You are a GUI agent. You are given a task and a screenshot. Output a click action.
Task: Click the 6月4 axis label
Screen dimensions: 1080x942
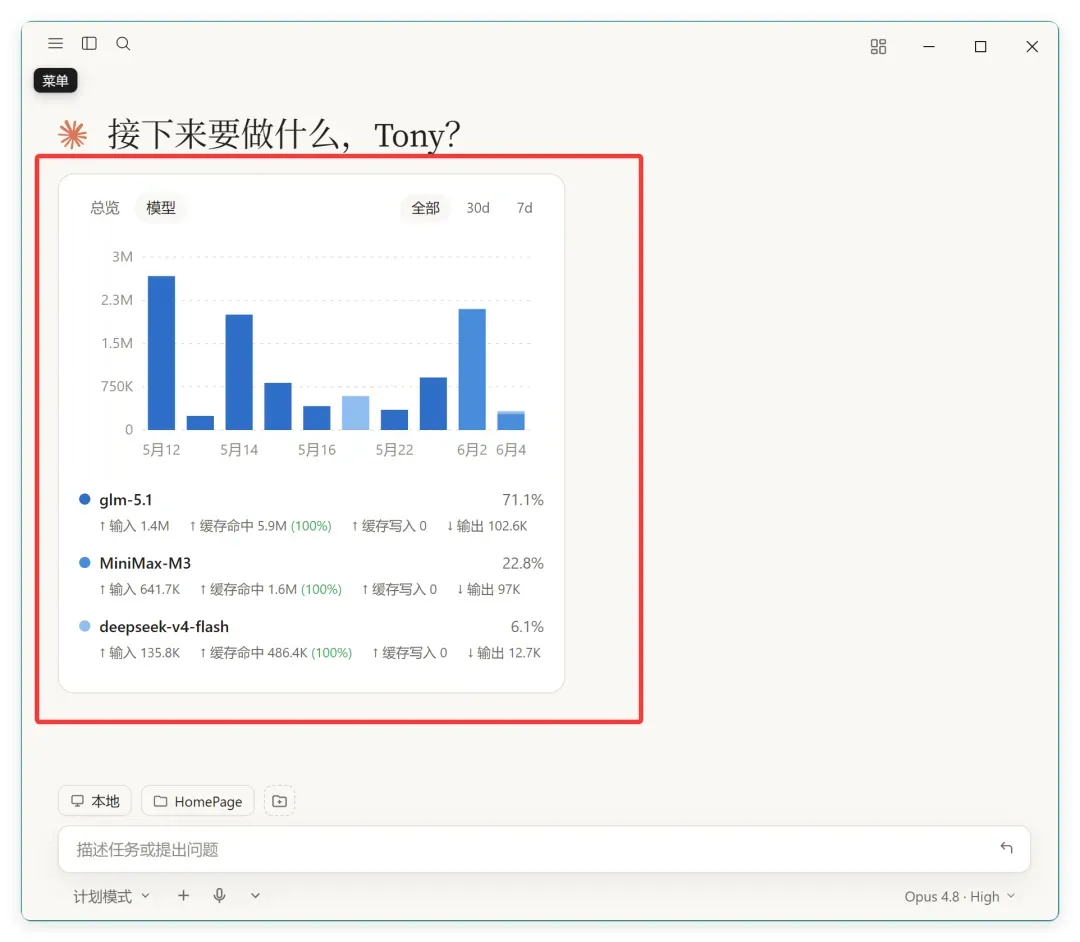tap(511, 450)
